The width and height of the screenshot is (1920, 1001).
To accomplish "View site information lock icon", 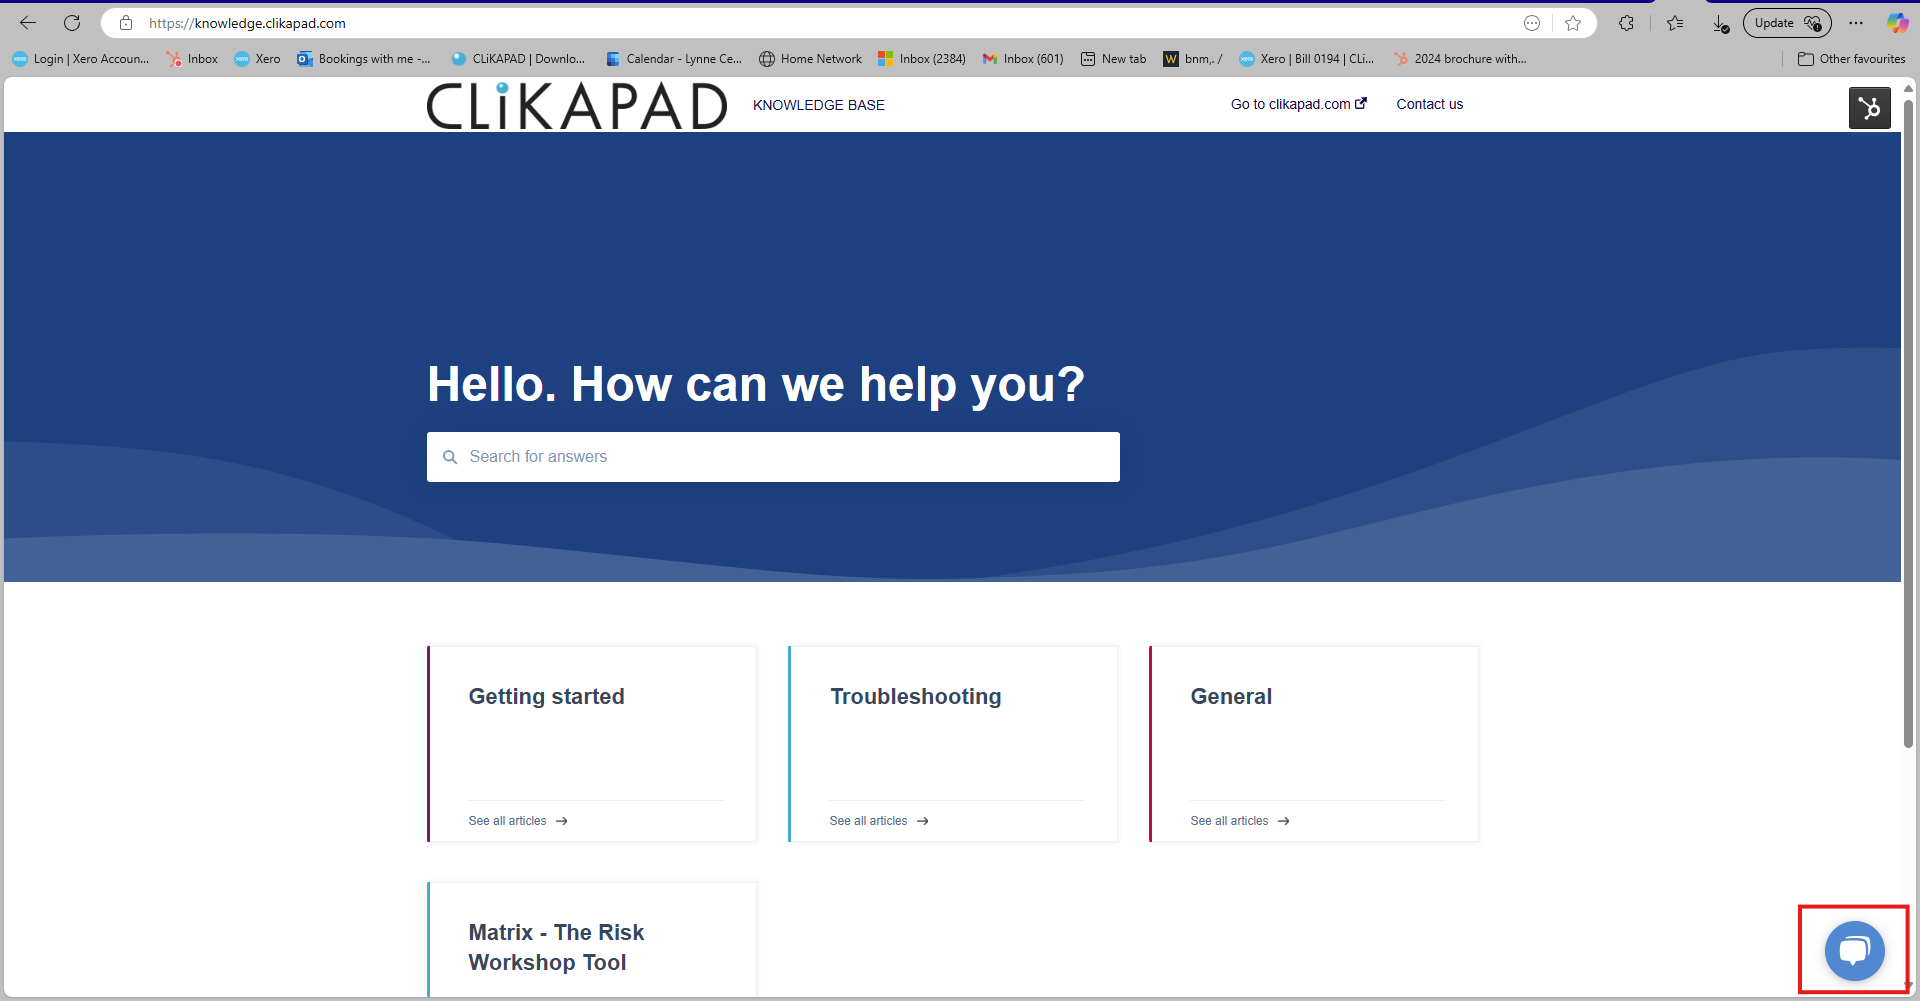I will [126, 23].
